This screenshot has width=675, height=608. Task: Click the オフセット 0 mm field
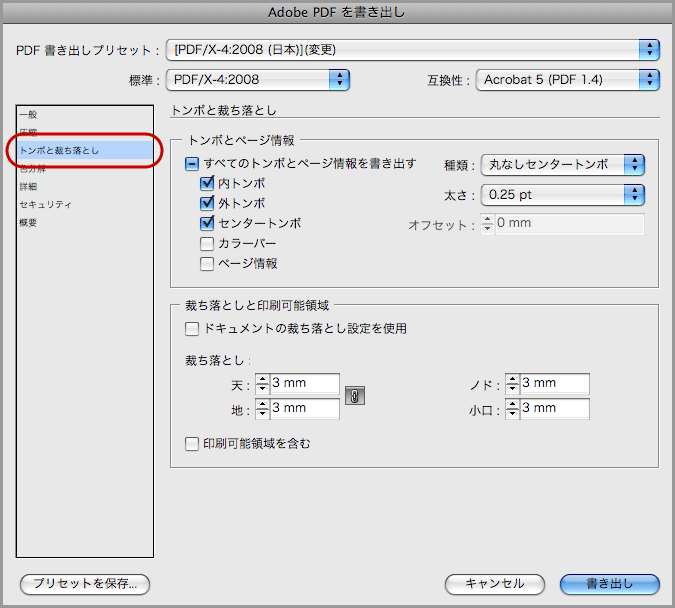click(x=570, y=223)
